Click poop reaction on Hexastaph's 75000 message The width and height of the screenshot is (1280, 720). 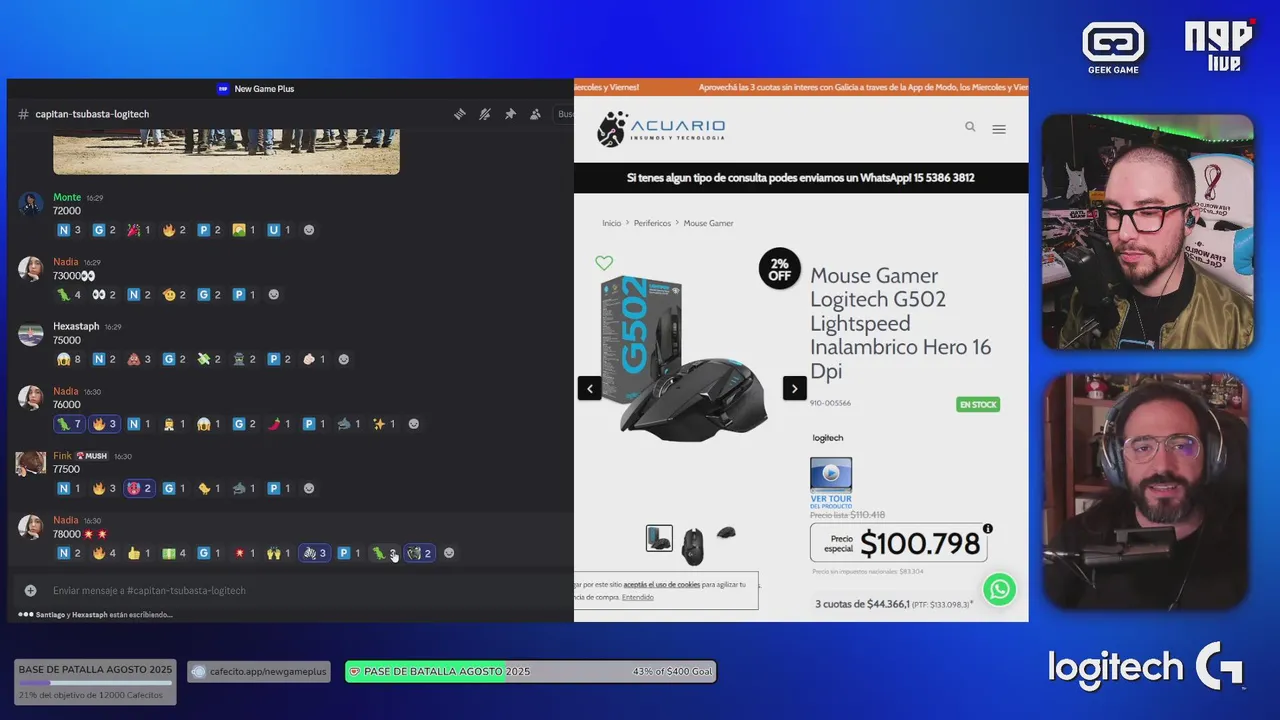pyautogui.click(x=139, y=359)
